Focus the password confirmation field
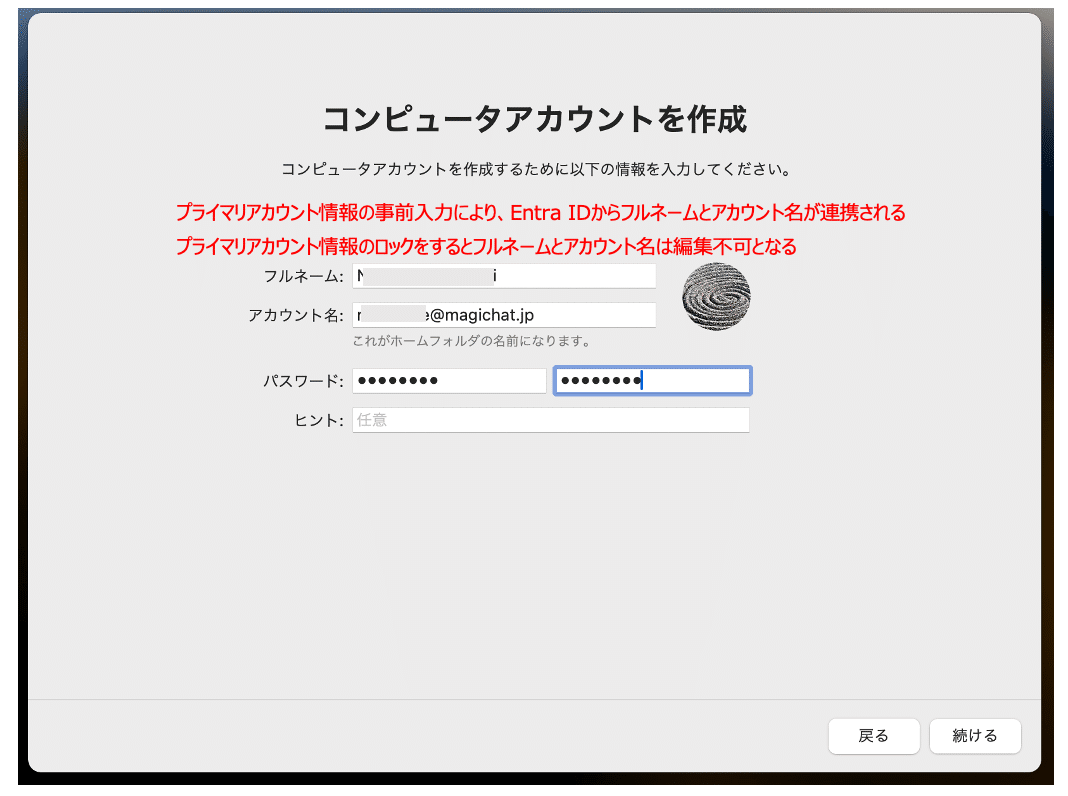The image size is (1068, 796). coord(652,380)
